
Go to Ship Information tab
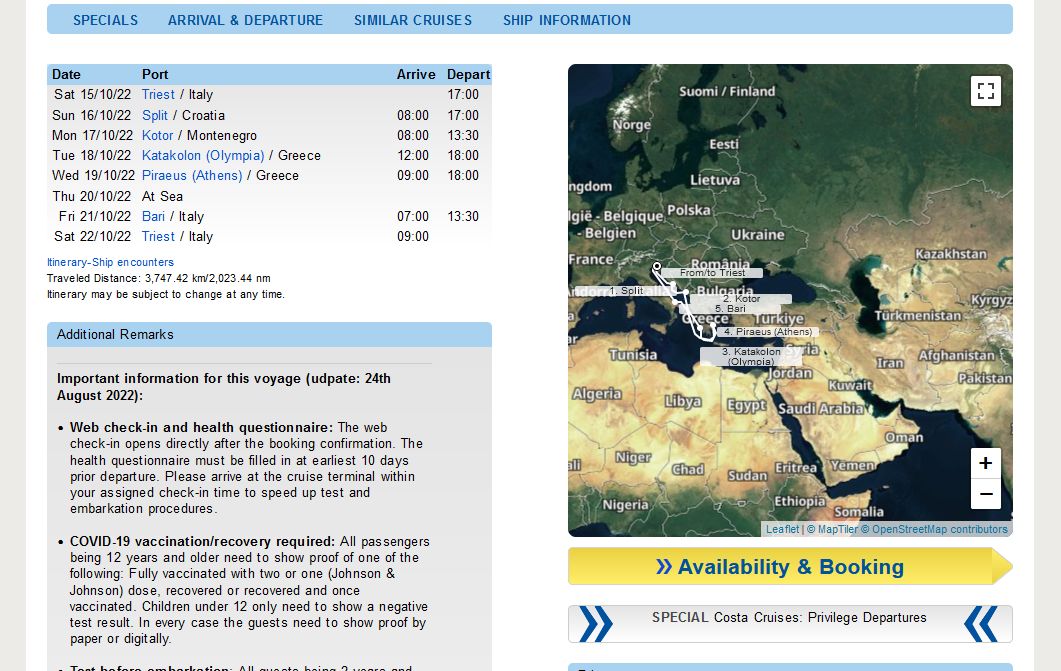coord(567,20)
